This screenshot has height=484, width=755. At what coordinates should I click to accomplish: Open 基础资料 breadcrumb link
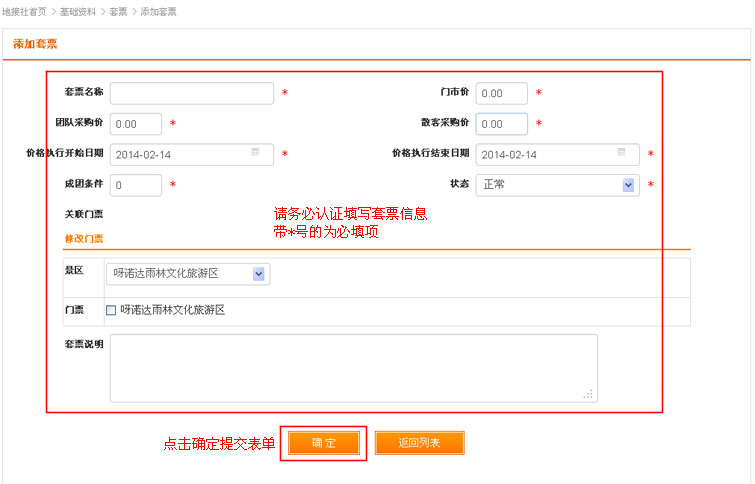(x=76, y=10)
